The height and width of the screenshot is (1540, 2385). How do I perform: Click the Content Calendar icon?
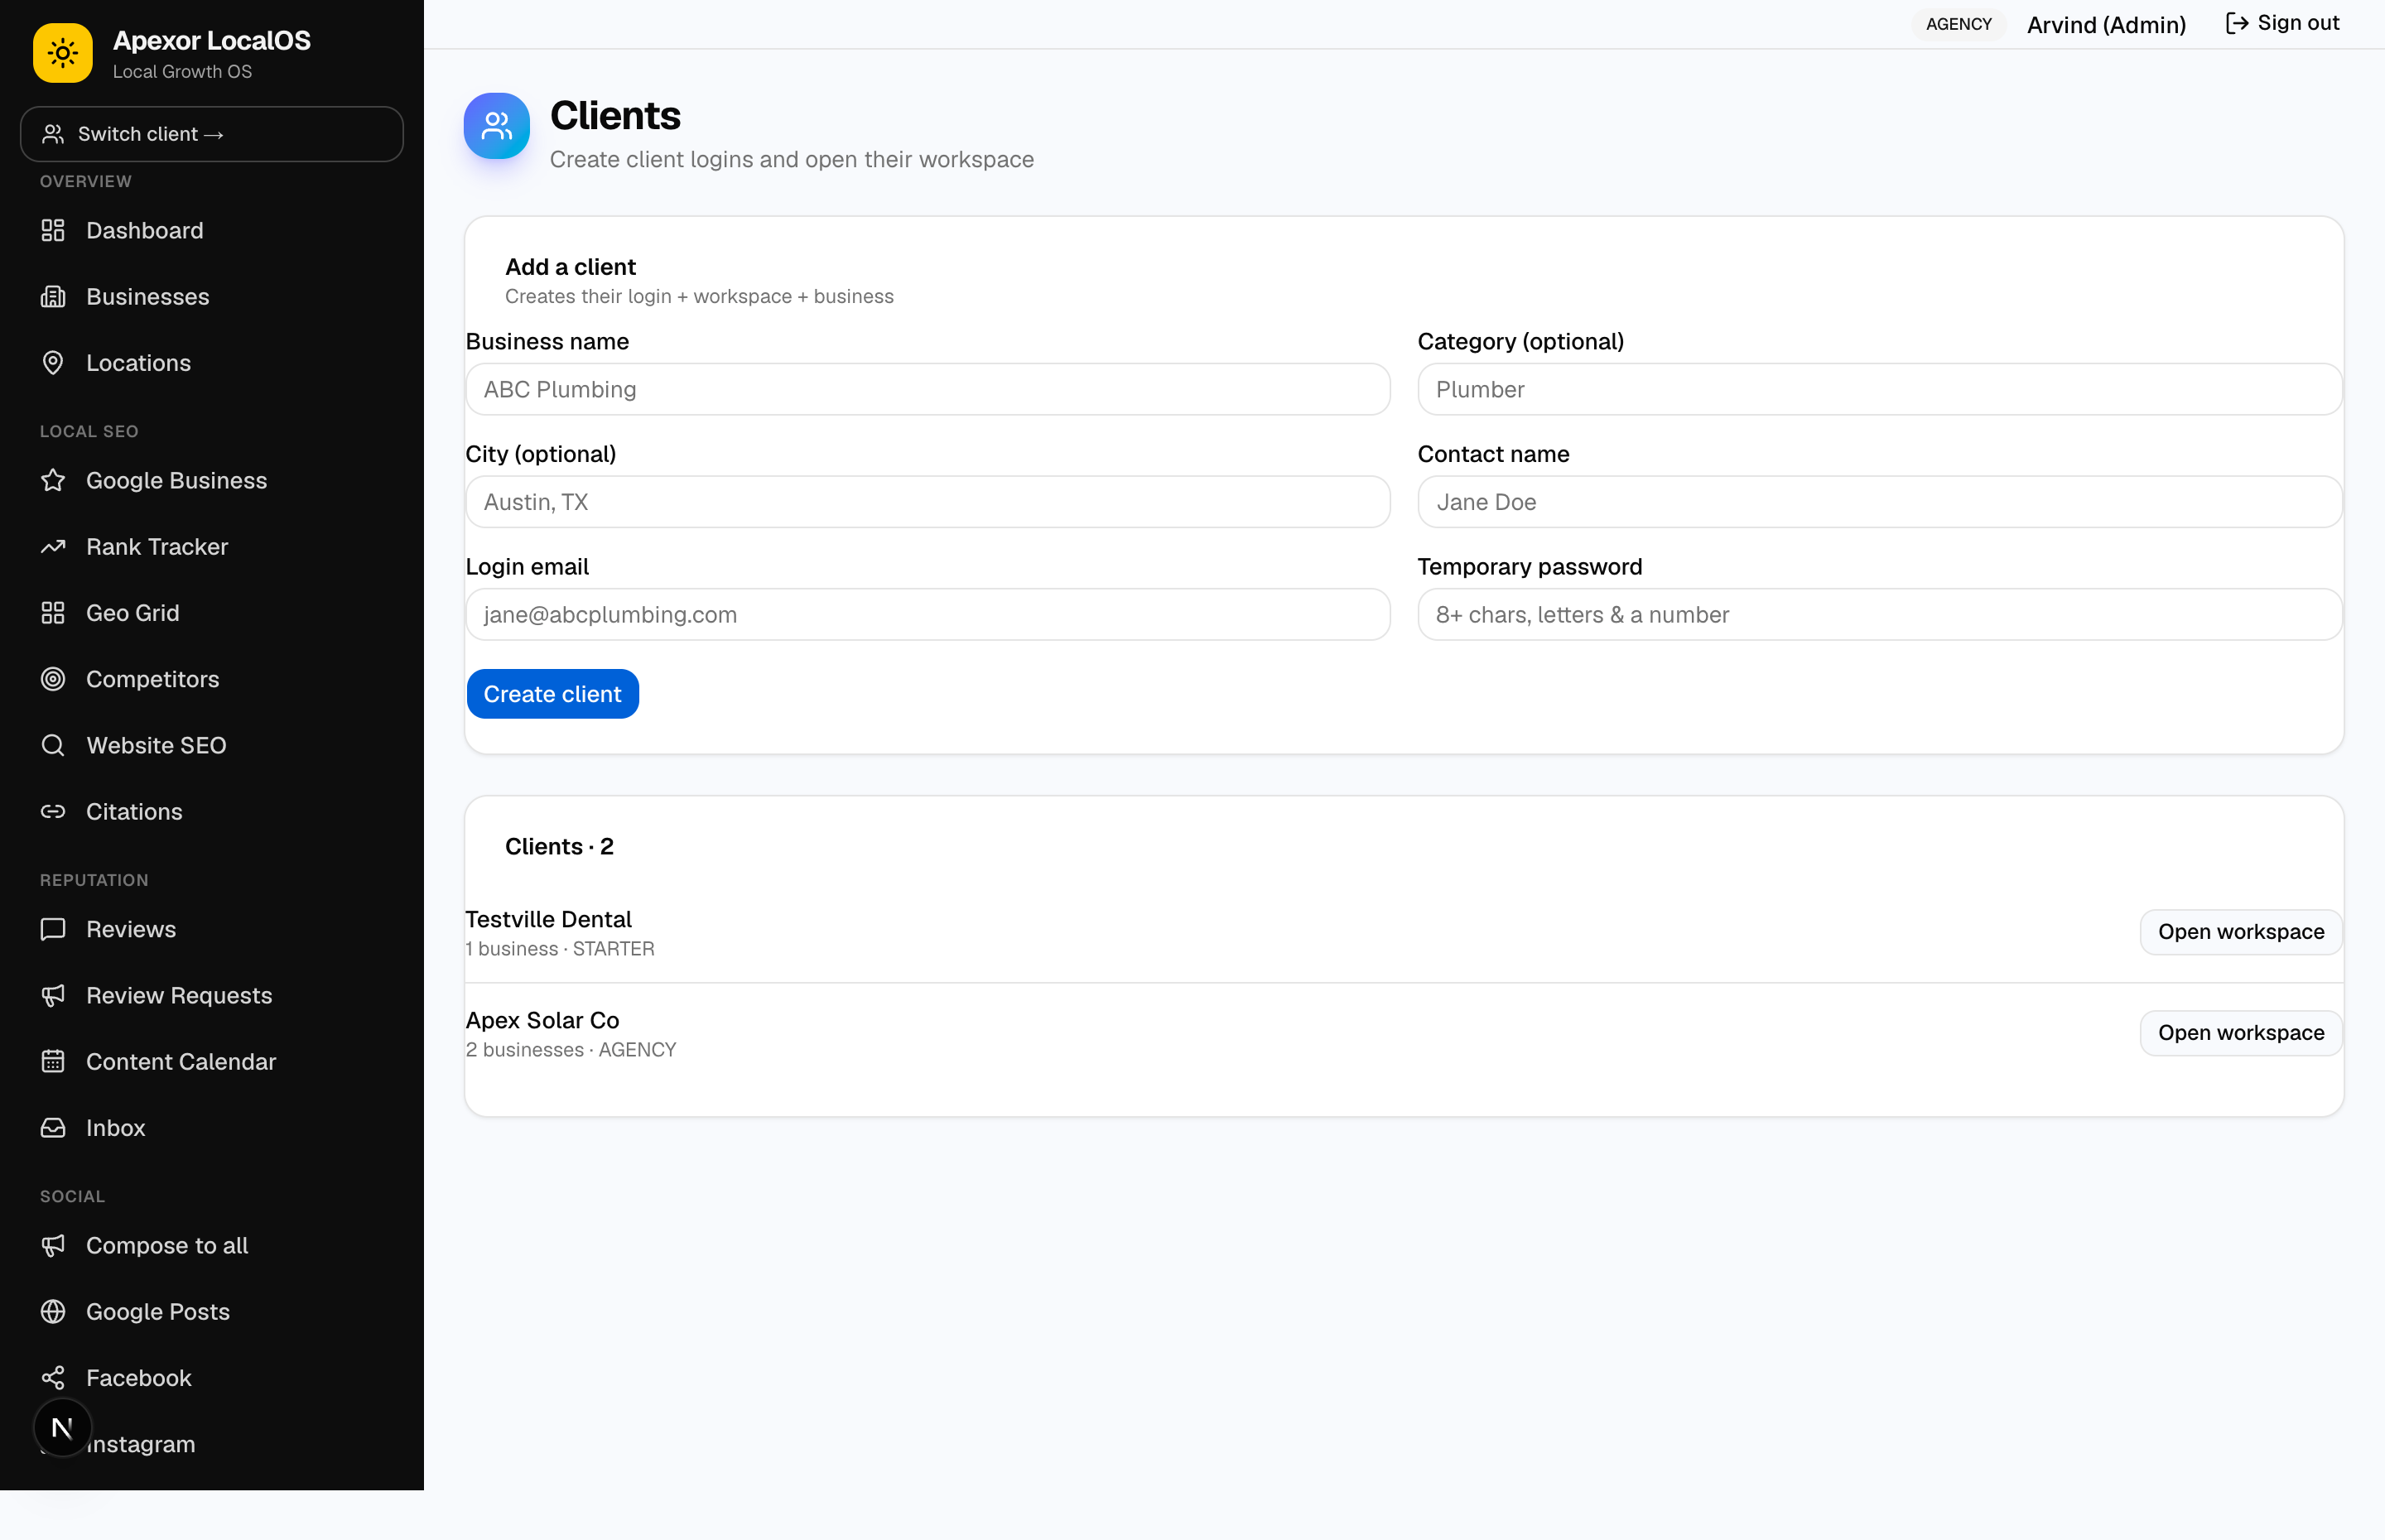tap(53, 1062)
